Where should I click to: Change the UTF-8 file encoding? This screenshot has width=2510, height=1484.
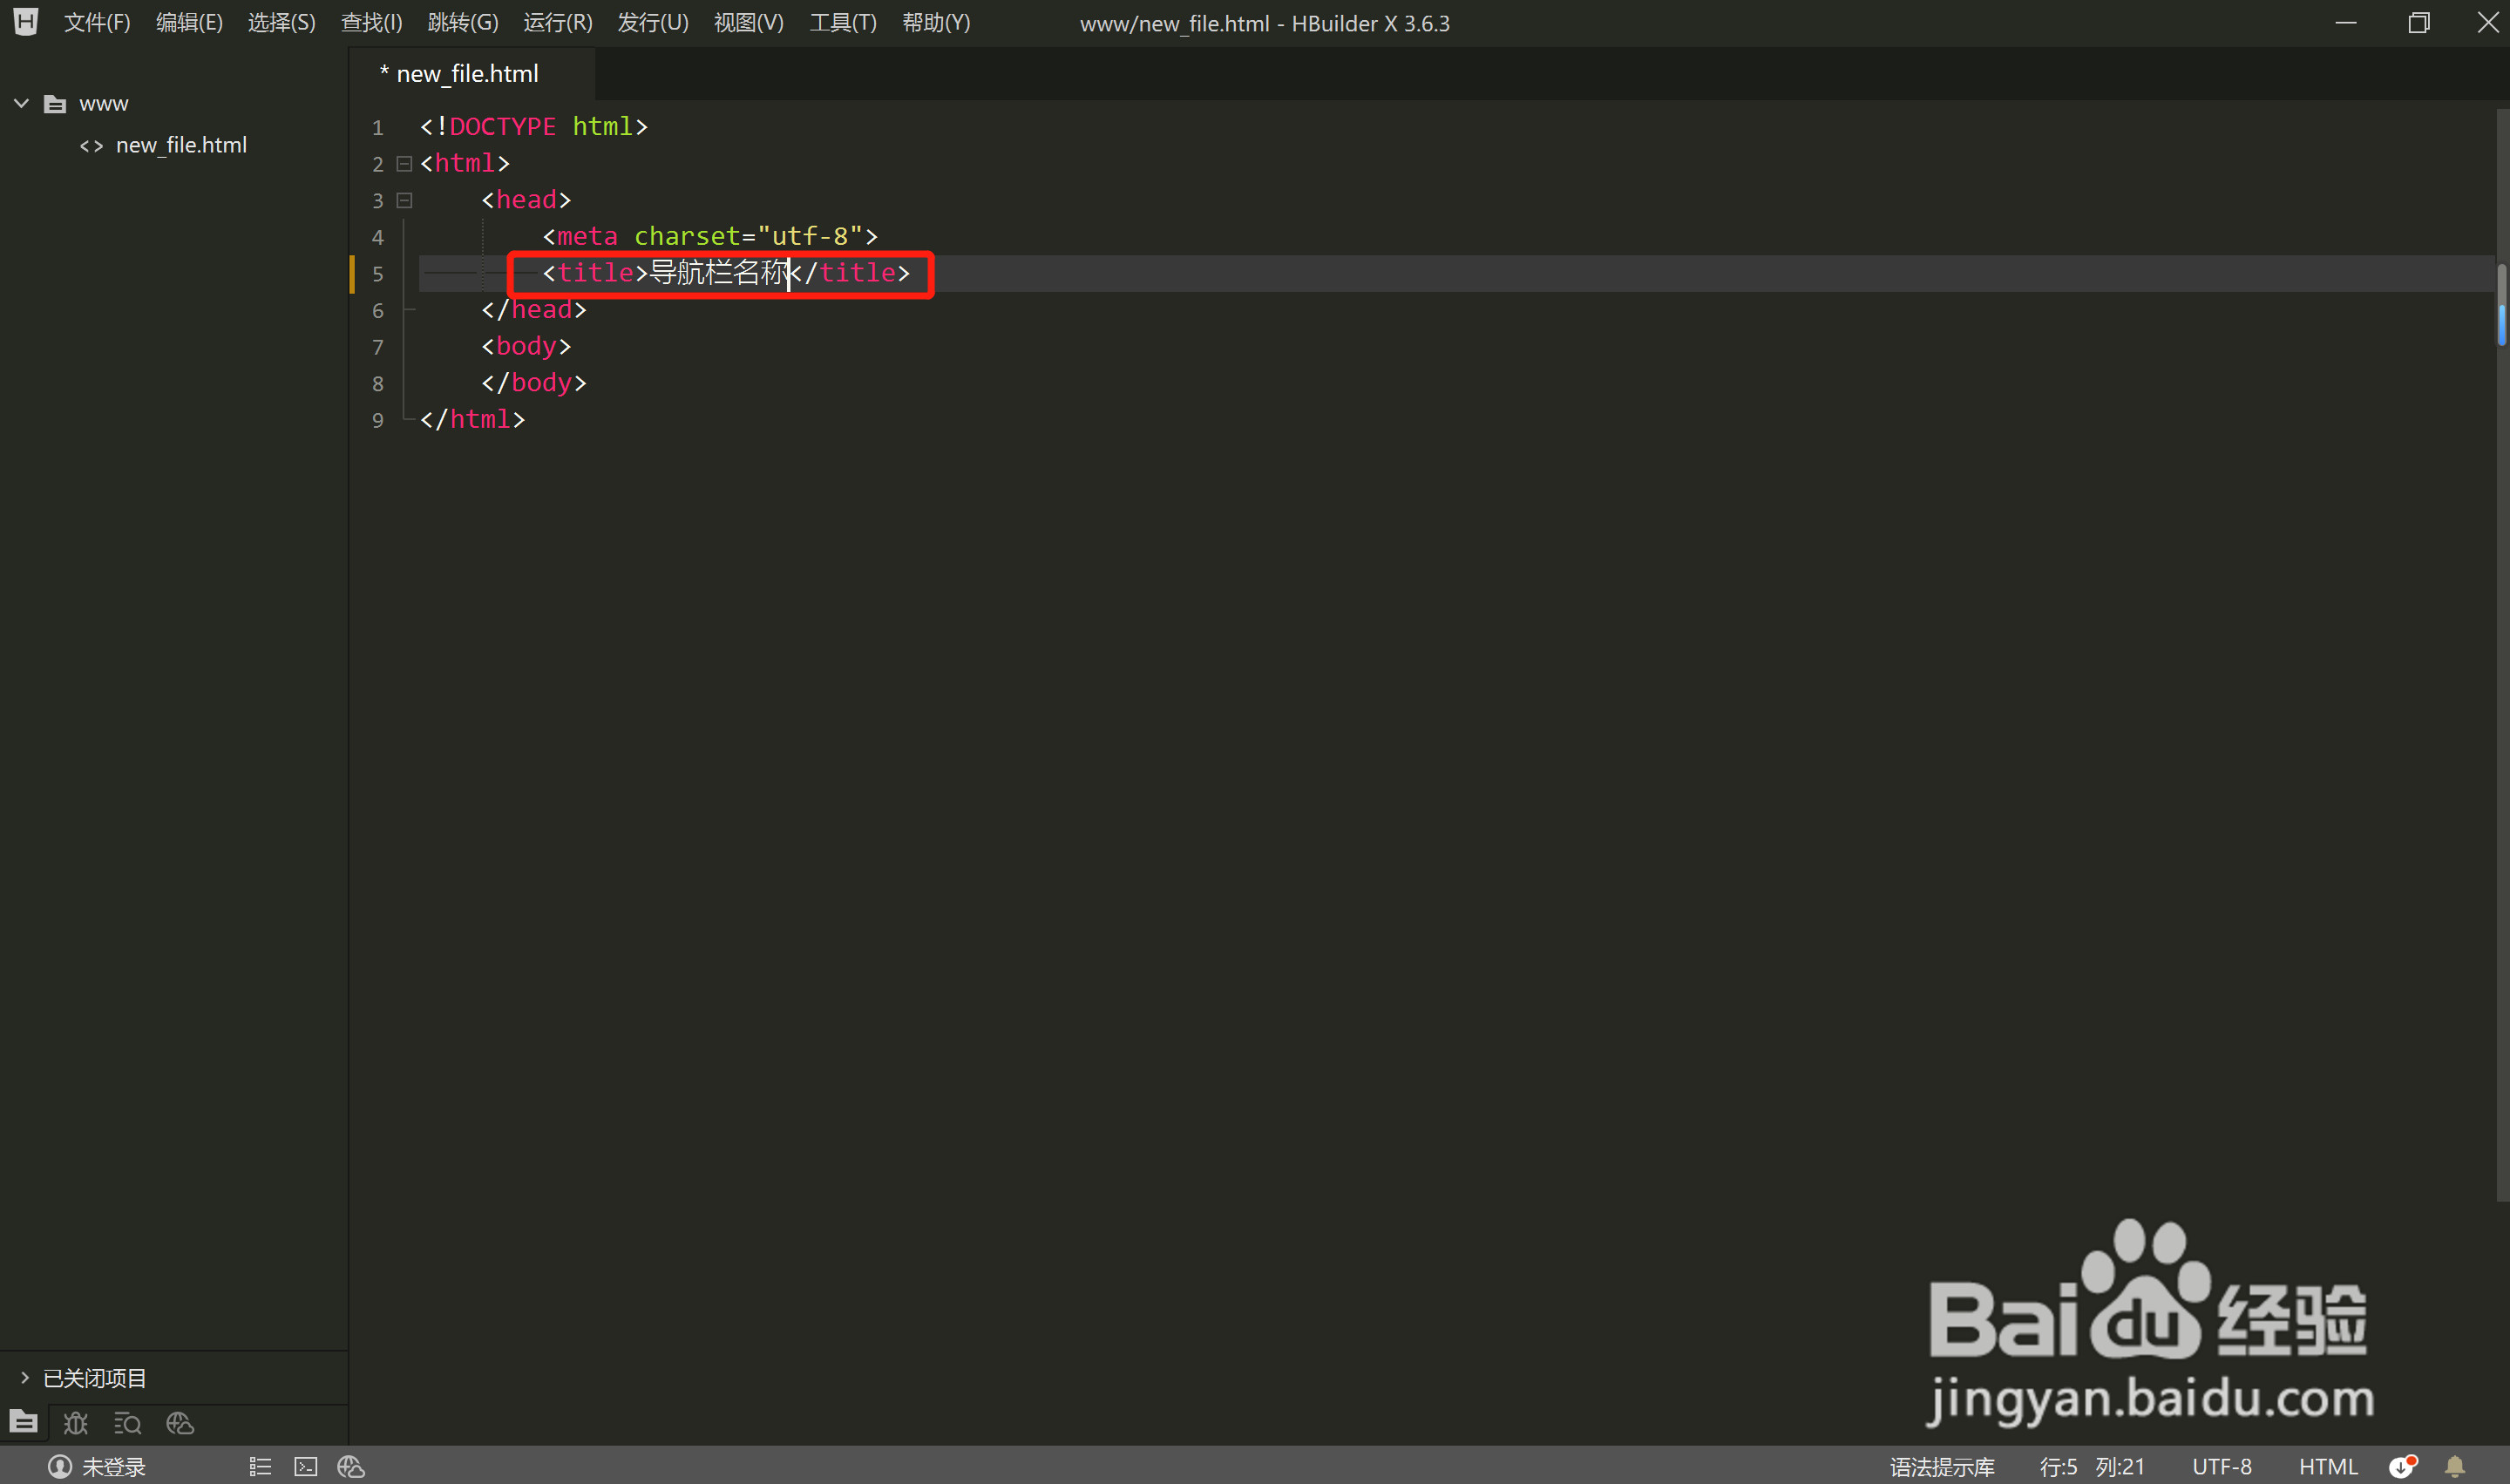tap(2222, 1466)
